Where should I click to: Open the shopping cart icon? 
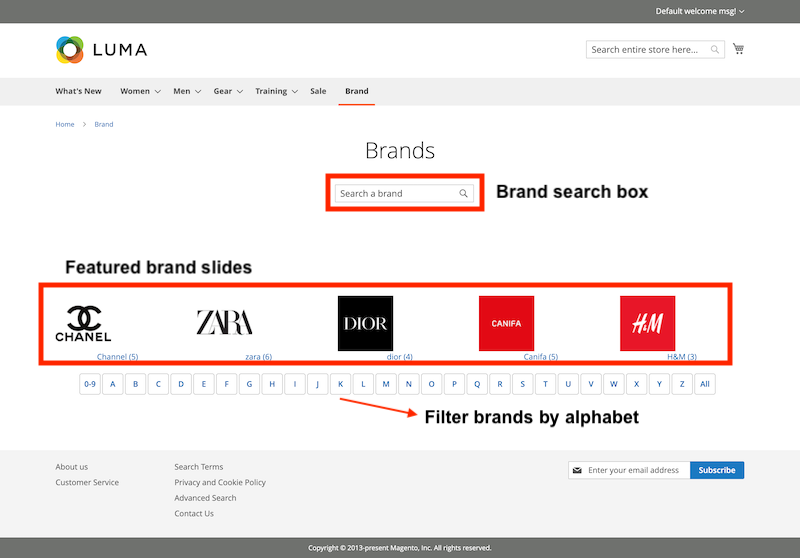[738, 49]
